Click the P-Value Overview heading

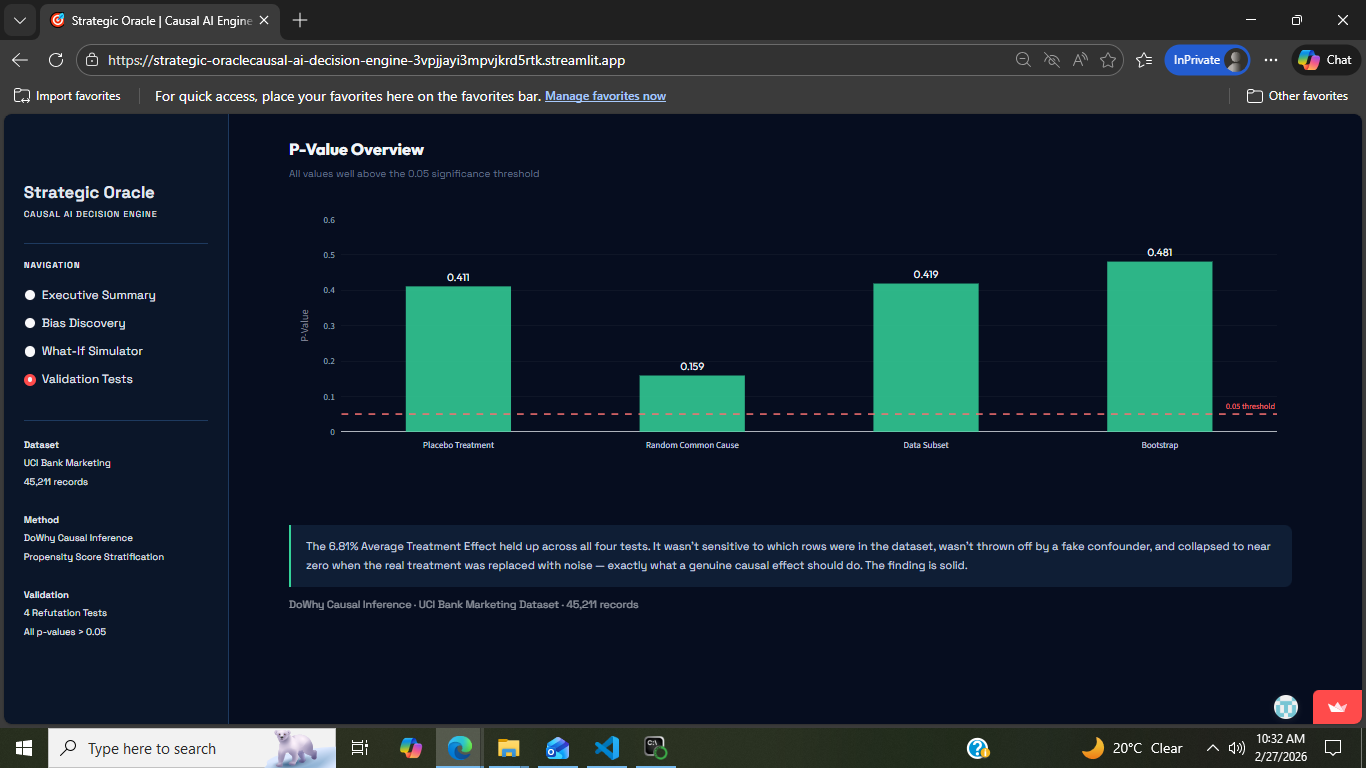(x=356, y=150)
